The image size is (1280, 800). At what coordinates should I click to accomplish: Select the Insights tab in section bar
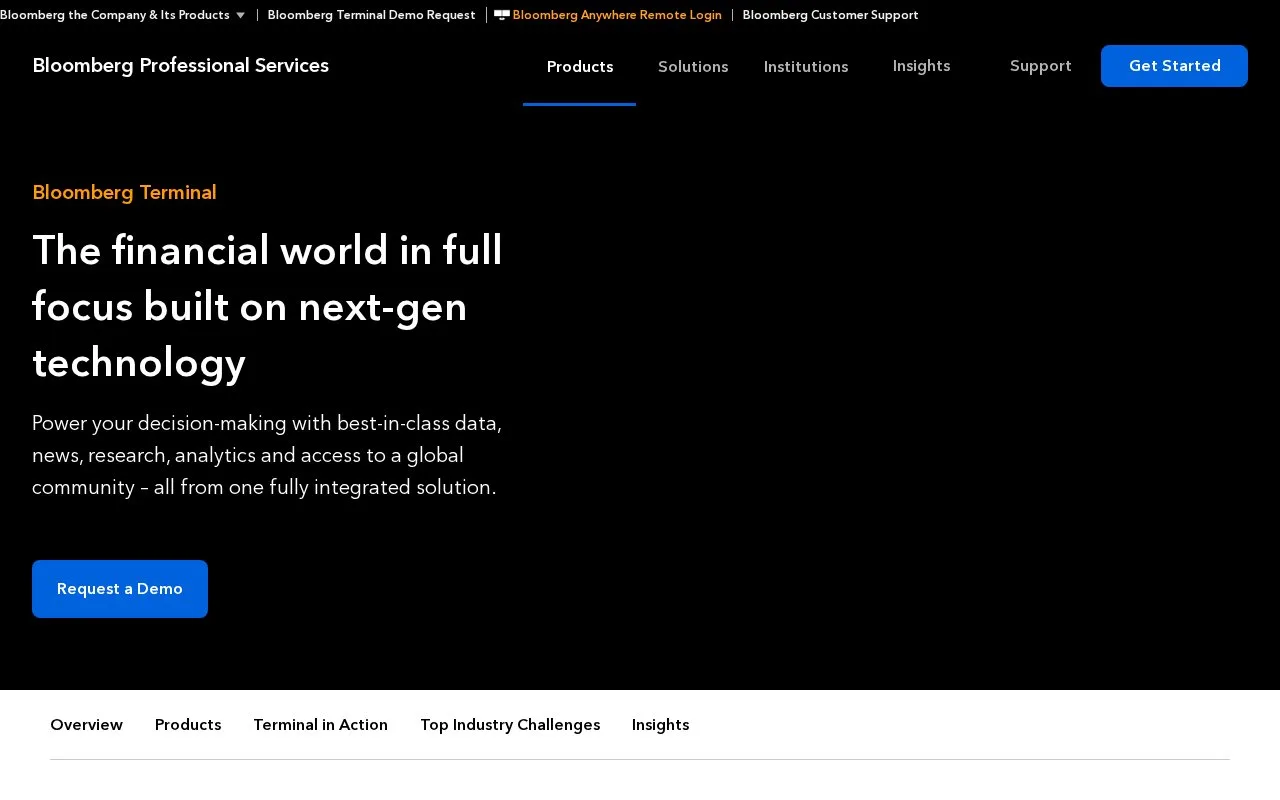(661, 725)
